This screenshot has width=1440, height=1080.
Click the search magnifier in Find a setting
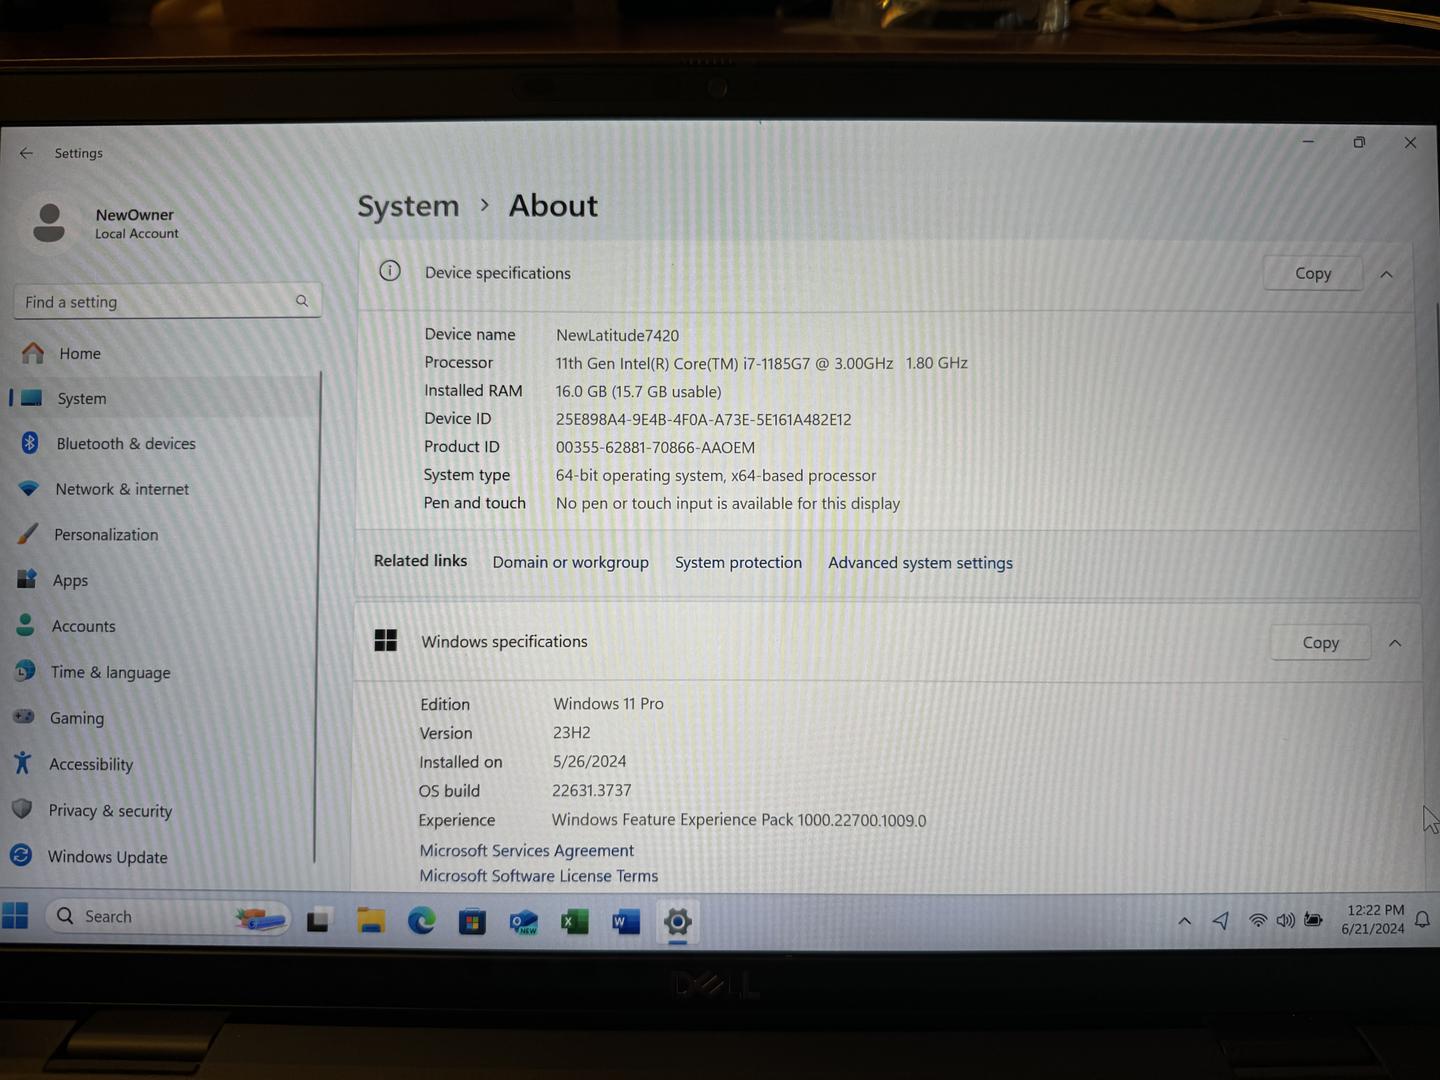click(x=301, y=301)
